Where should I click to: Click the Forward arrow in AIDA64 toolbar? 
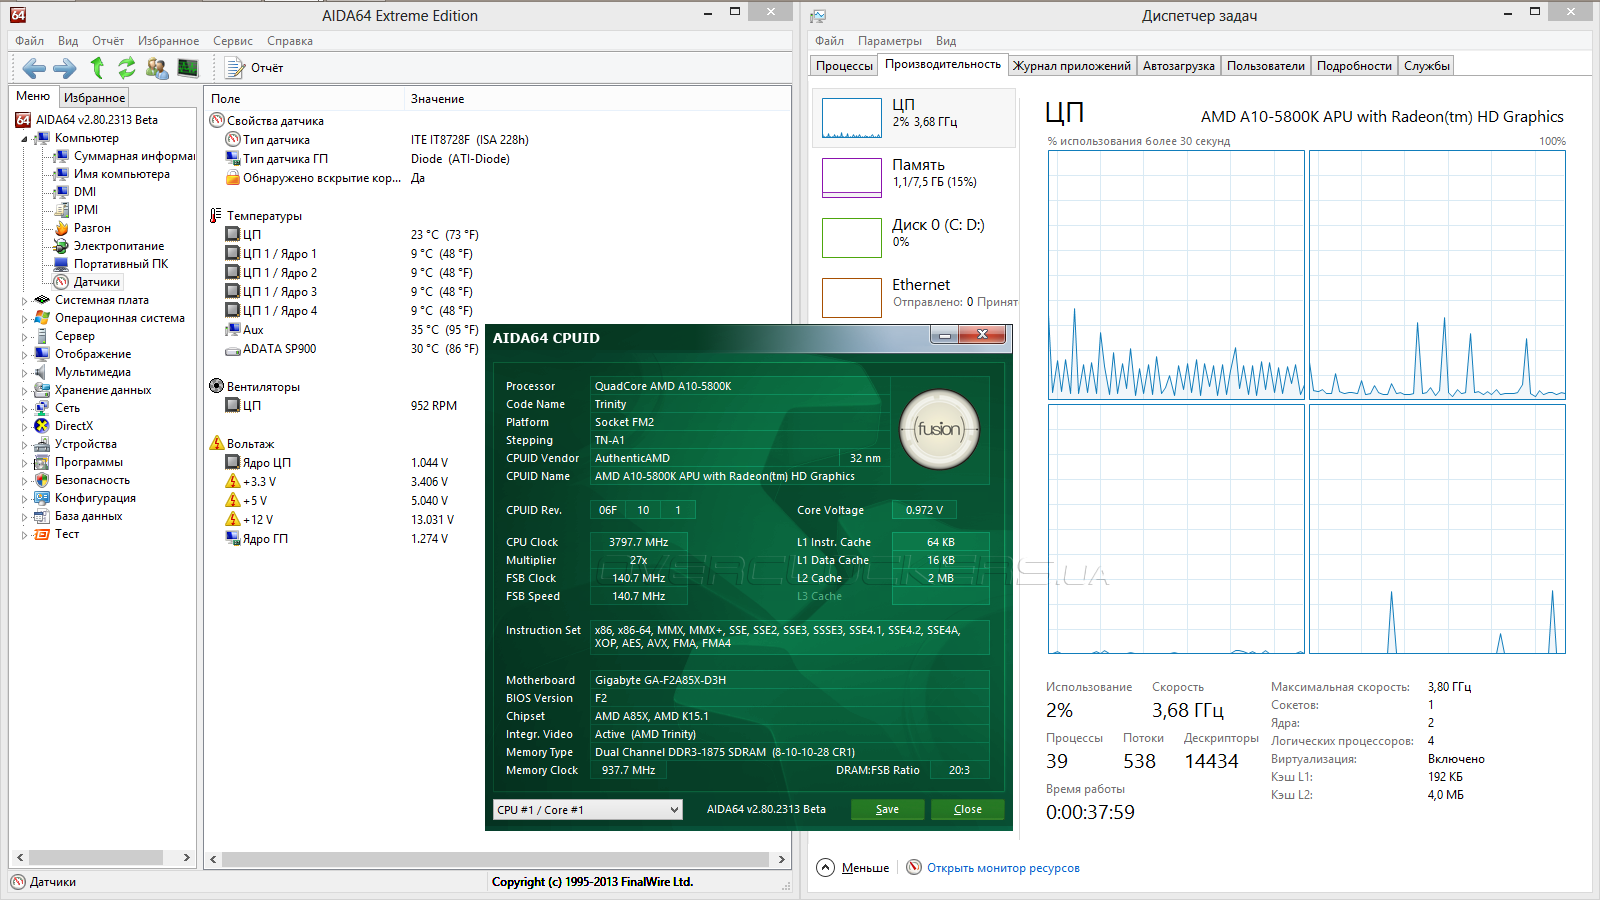coord(65,68)
